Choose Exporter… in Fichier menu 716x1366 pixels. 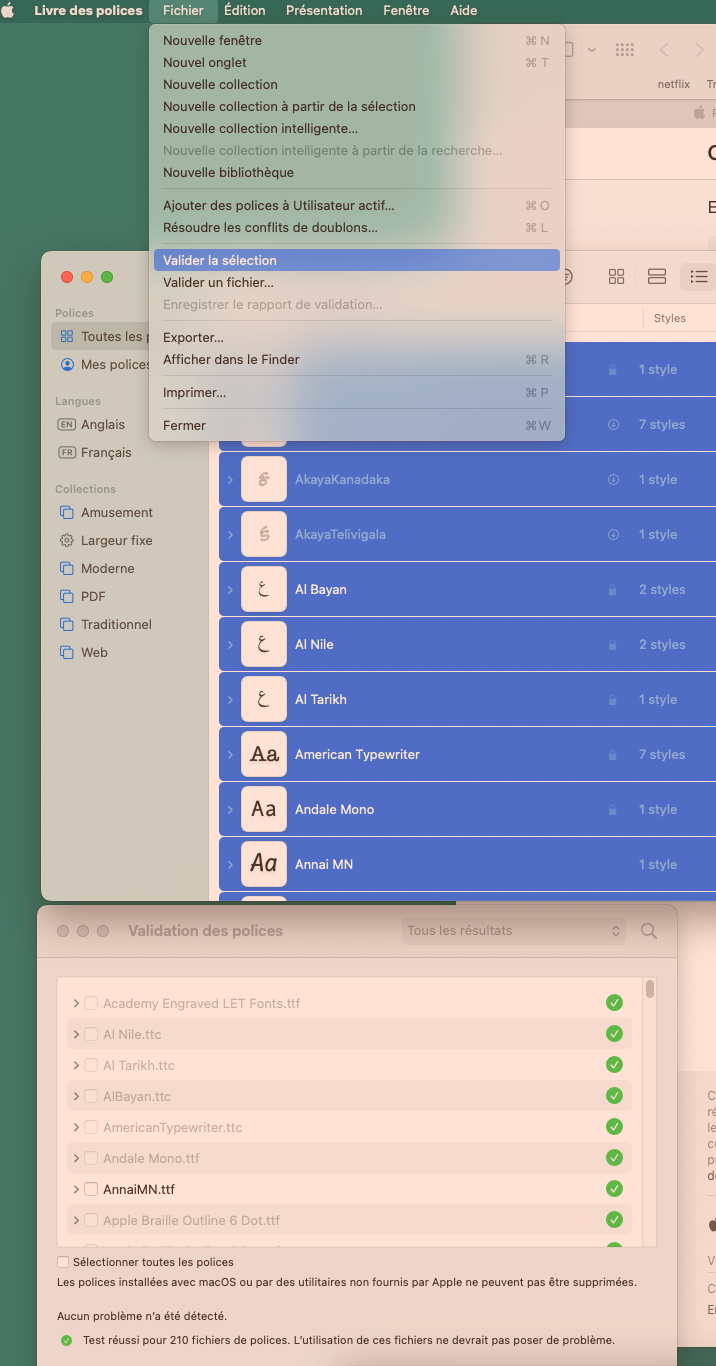357,338
